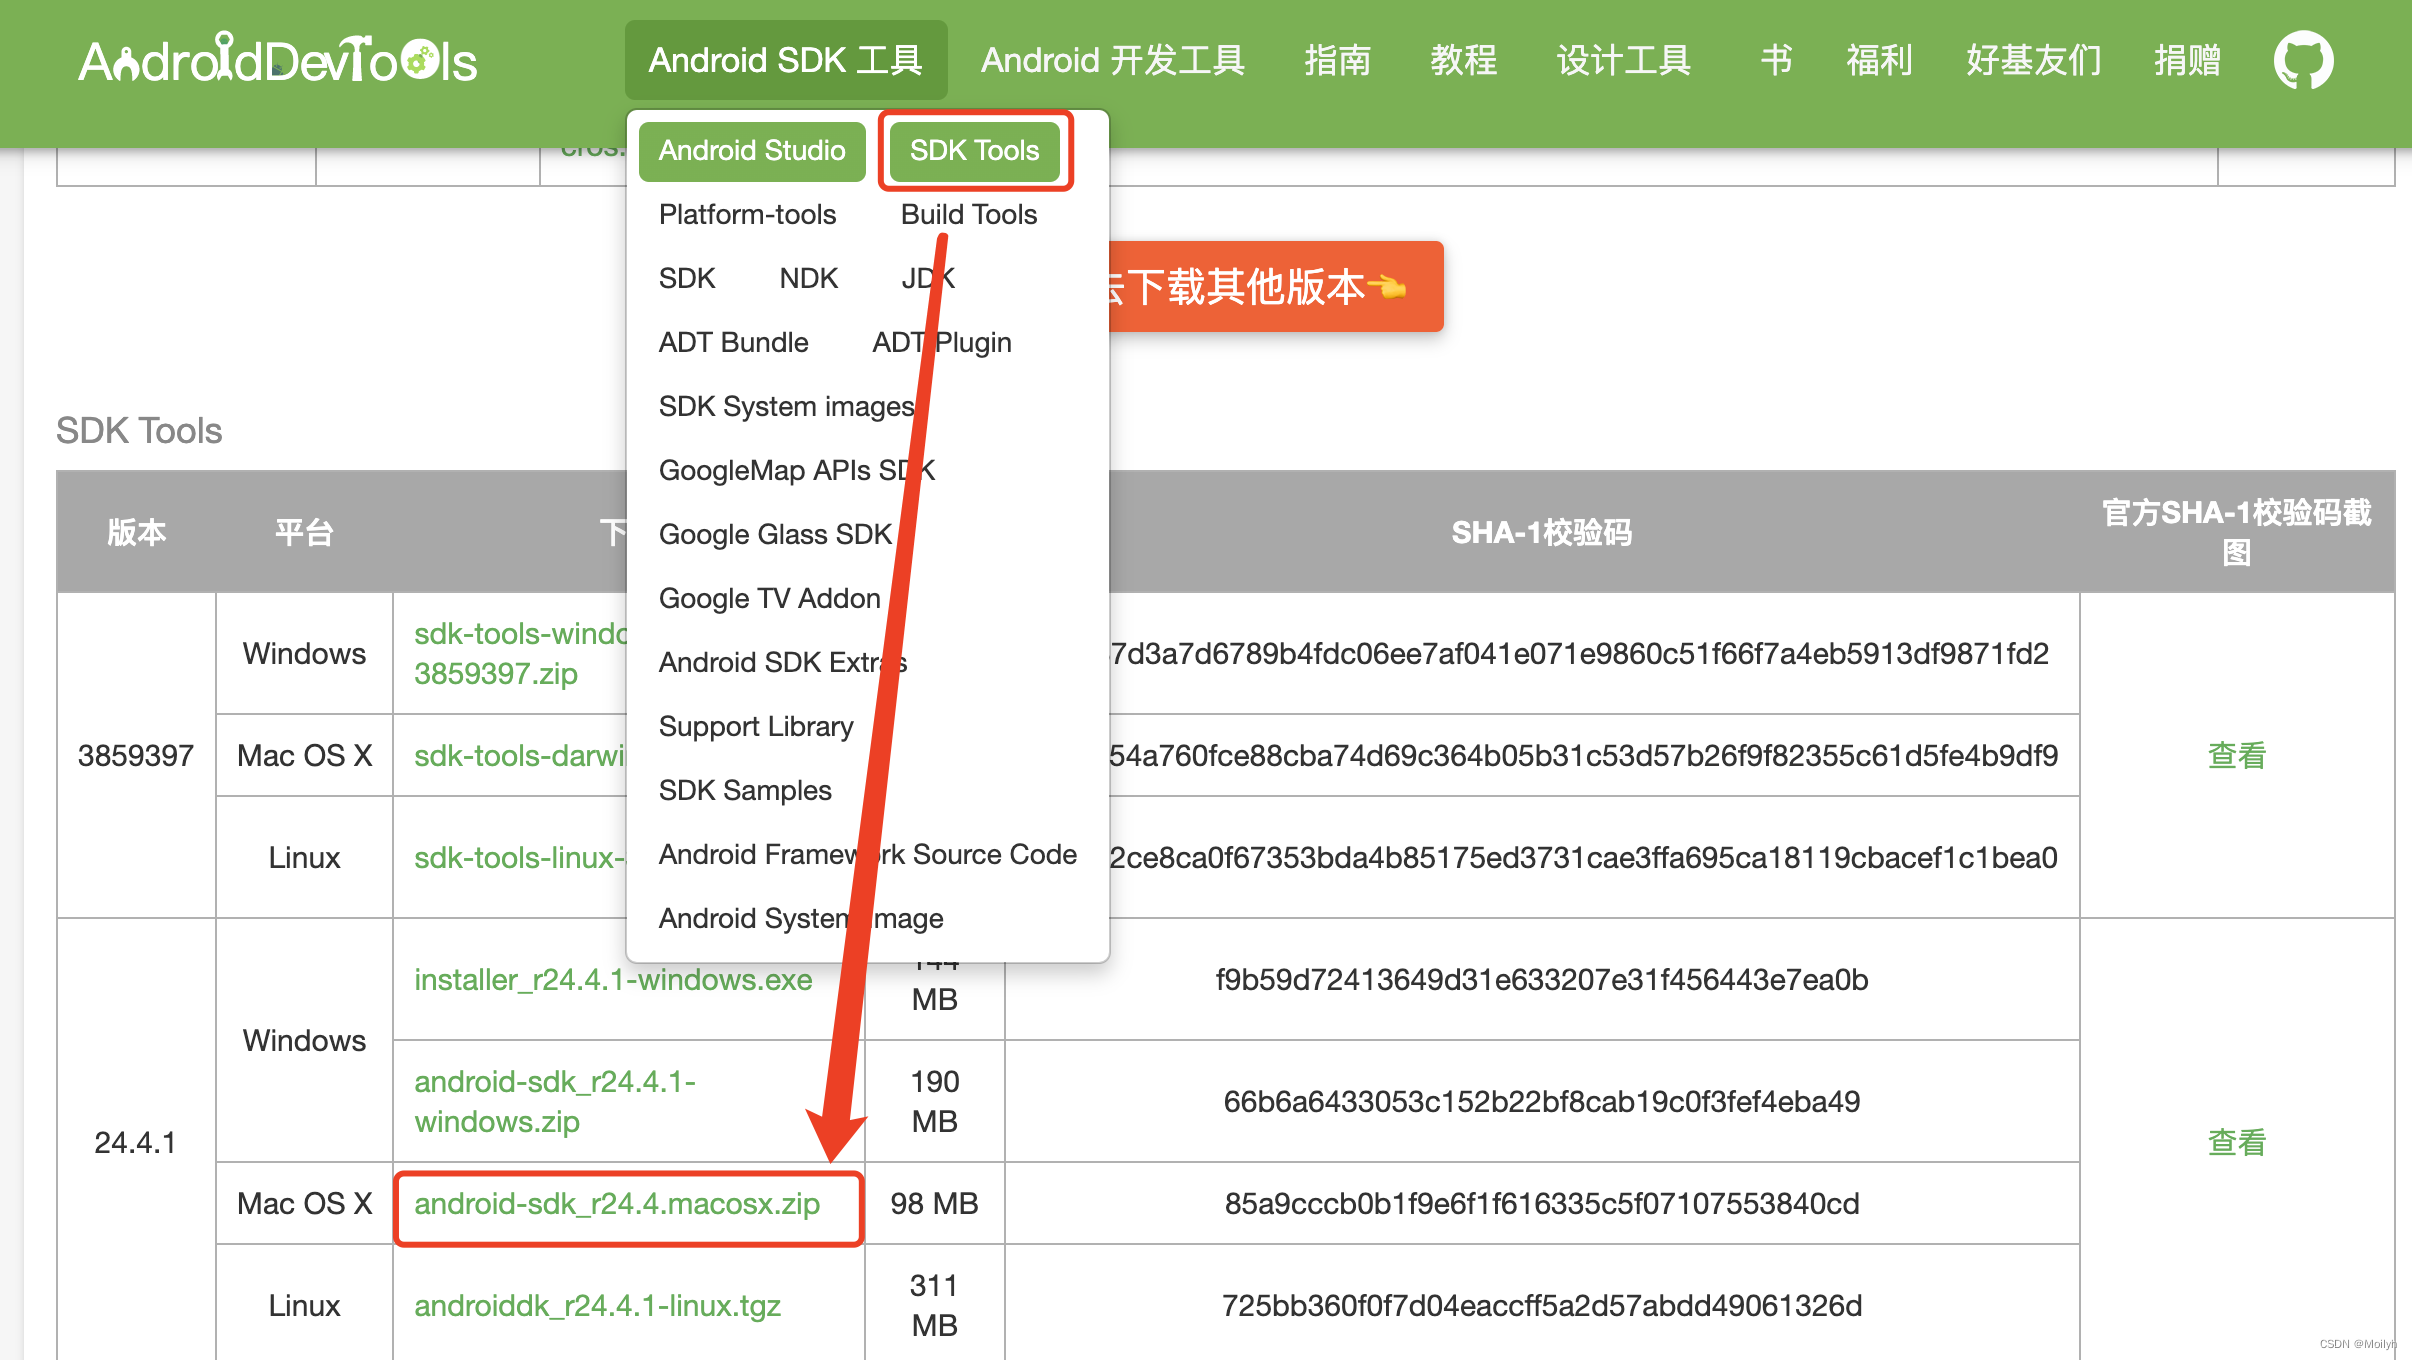Click the AndroidDevTools site logo

(x=278, y=60)
